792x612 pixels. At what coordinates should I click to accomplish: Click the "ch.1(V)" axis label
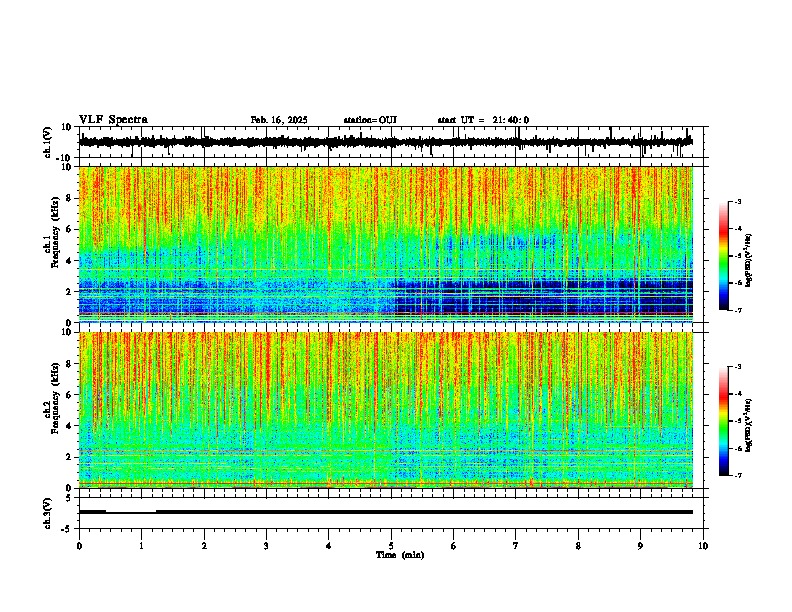48,142
